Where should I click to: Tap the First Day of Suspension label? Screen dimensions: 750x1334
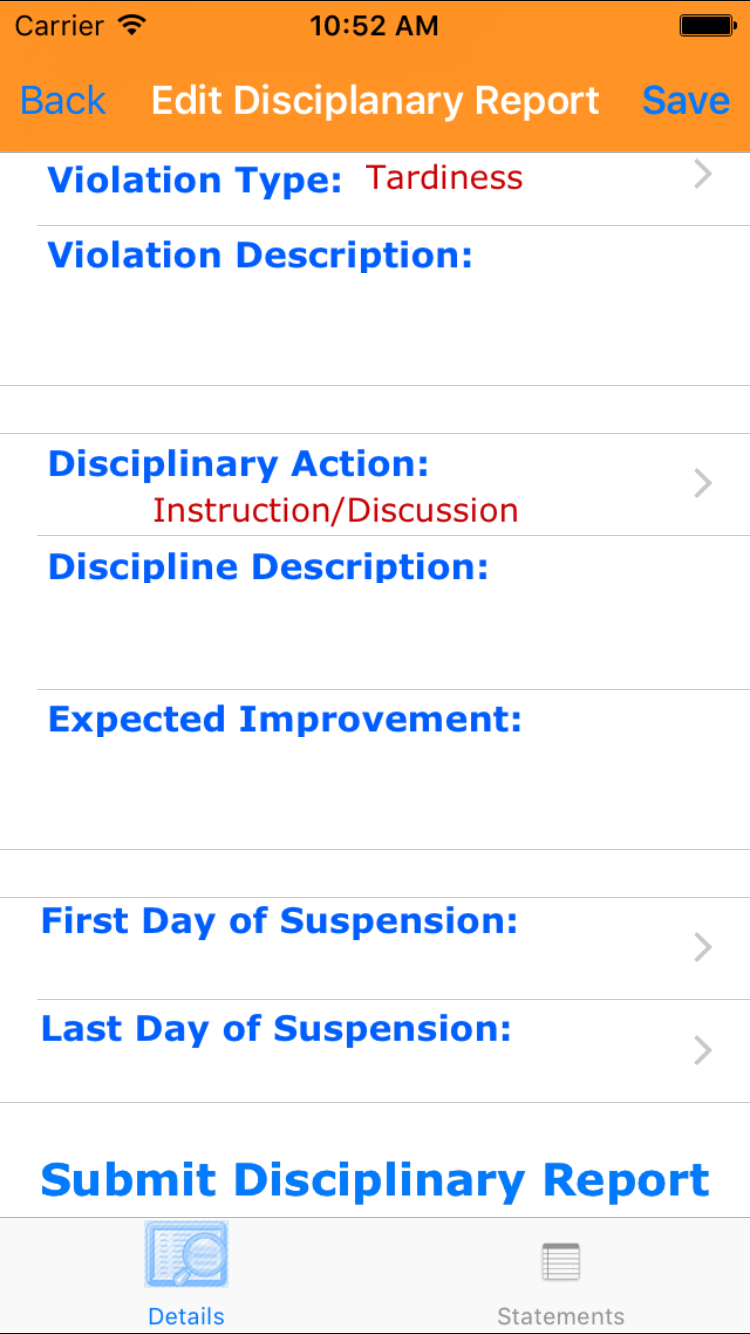pos(279,921)
